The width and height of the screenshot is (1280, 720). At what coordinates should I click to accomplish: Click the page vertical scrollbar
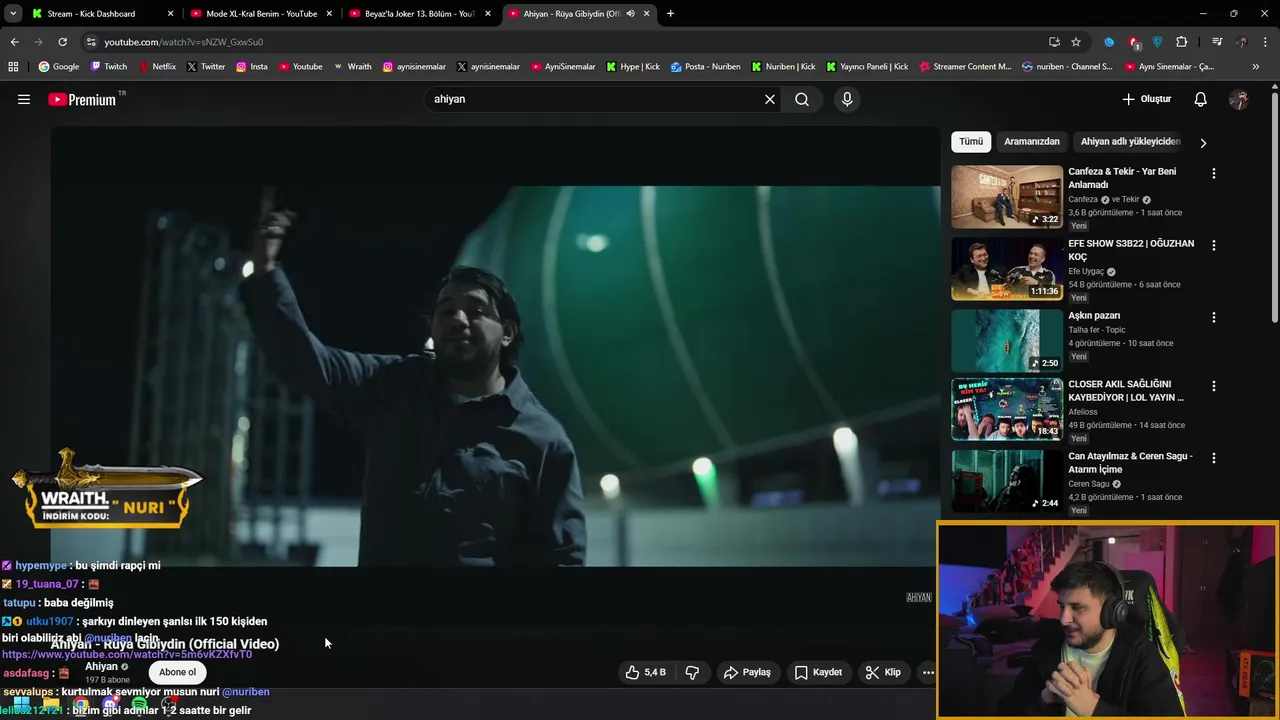coord(1274,205)
